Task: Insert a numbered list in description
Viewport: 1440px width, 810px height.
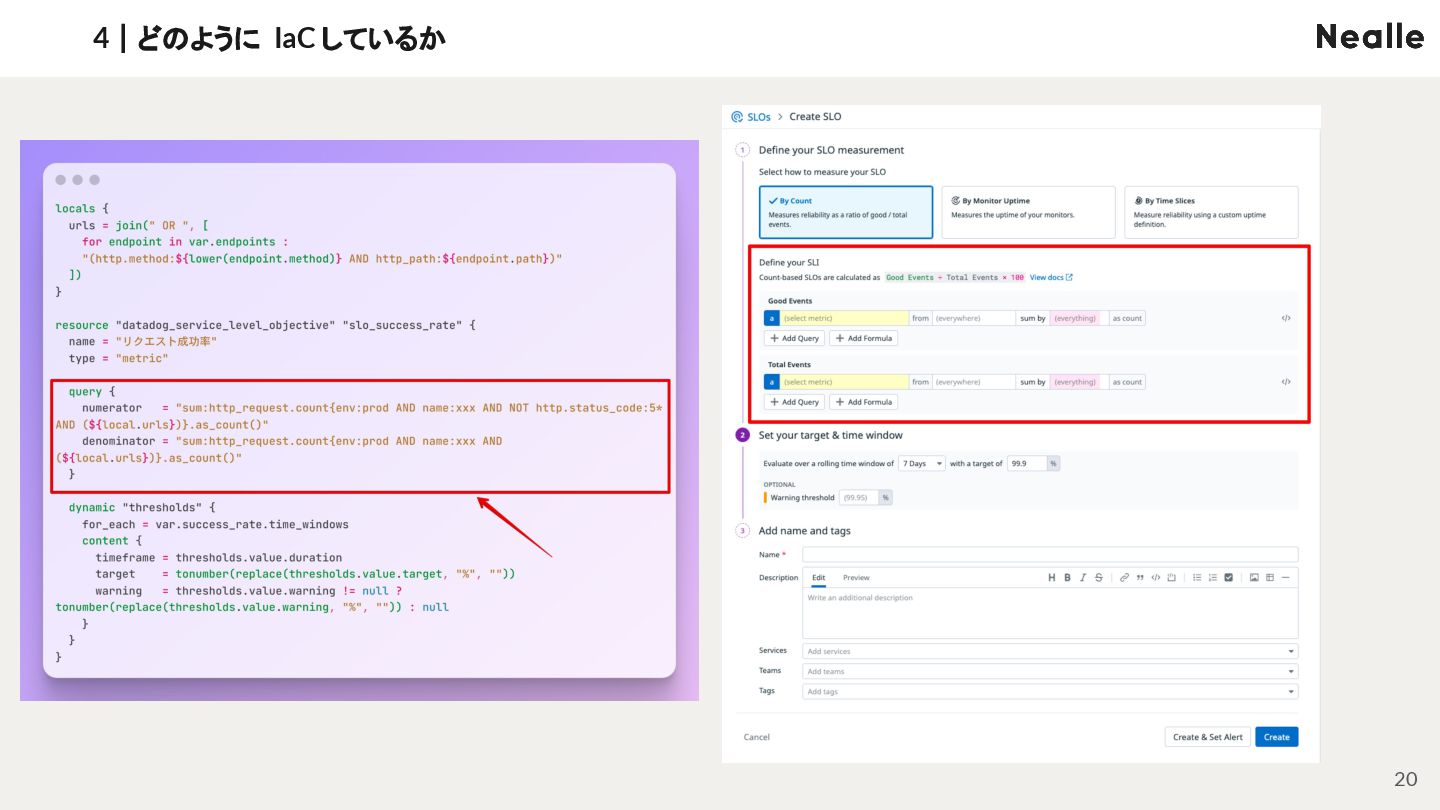Action: pyautogui.click(x=1213, y=577)
